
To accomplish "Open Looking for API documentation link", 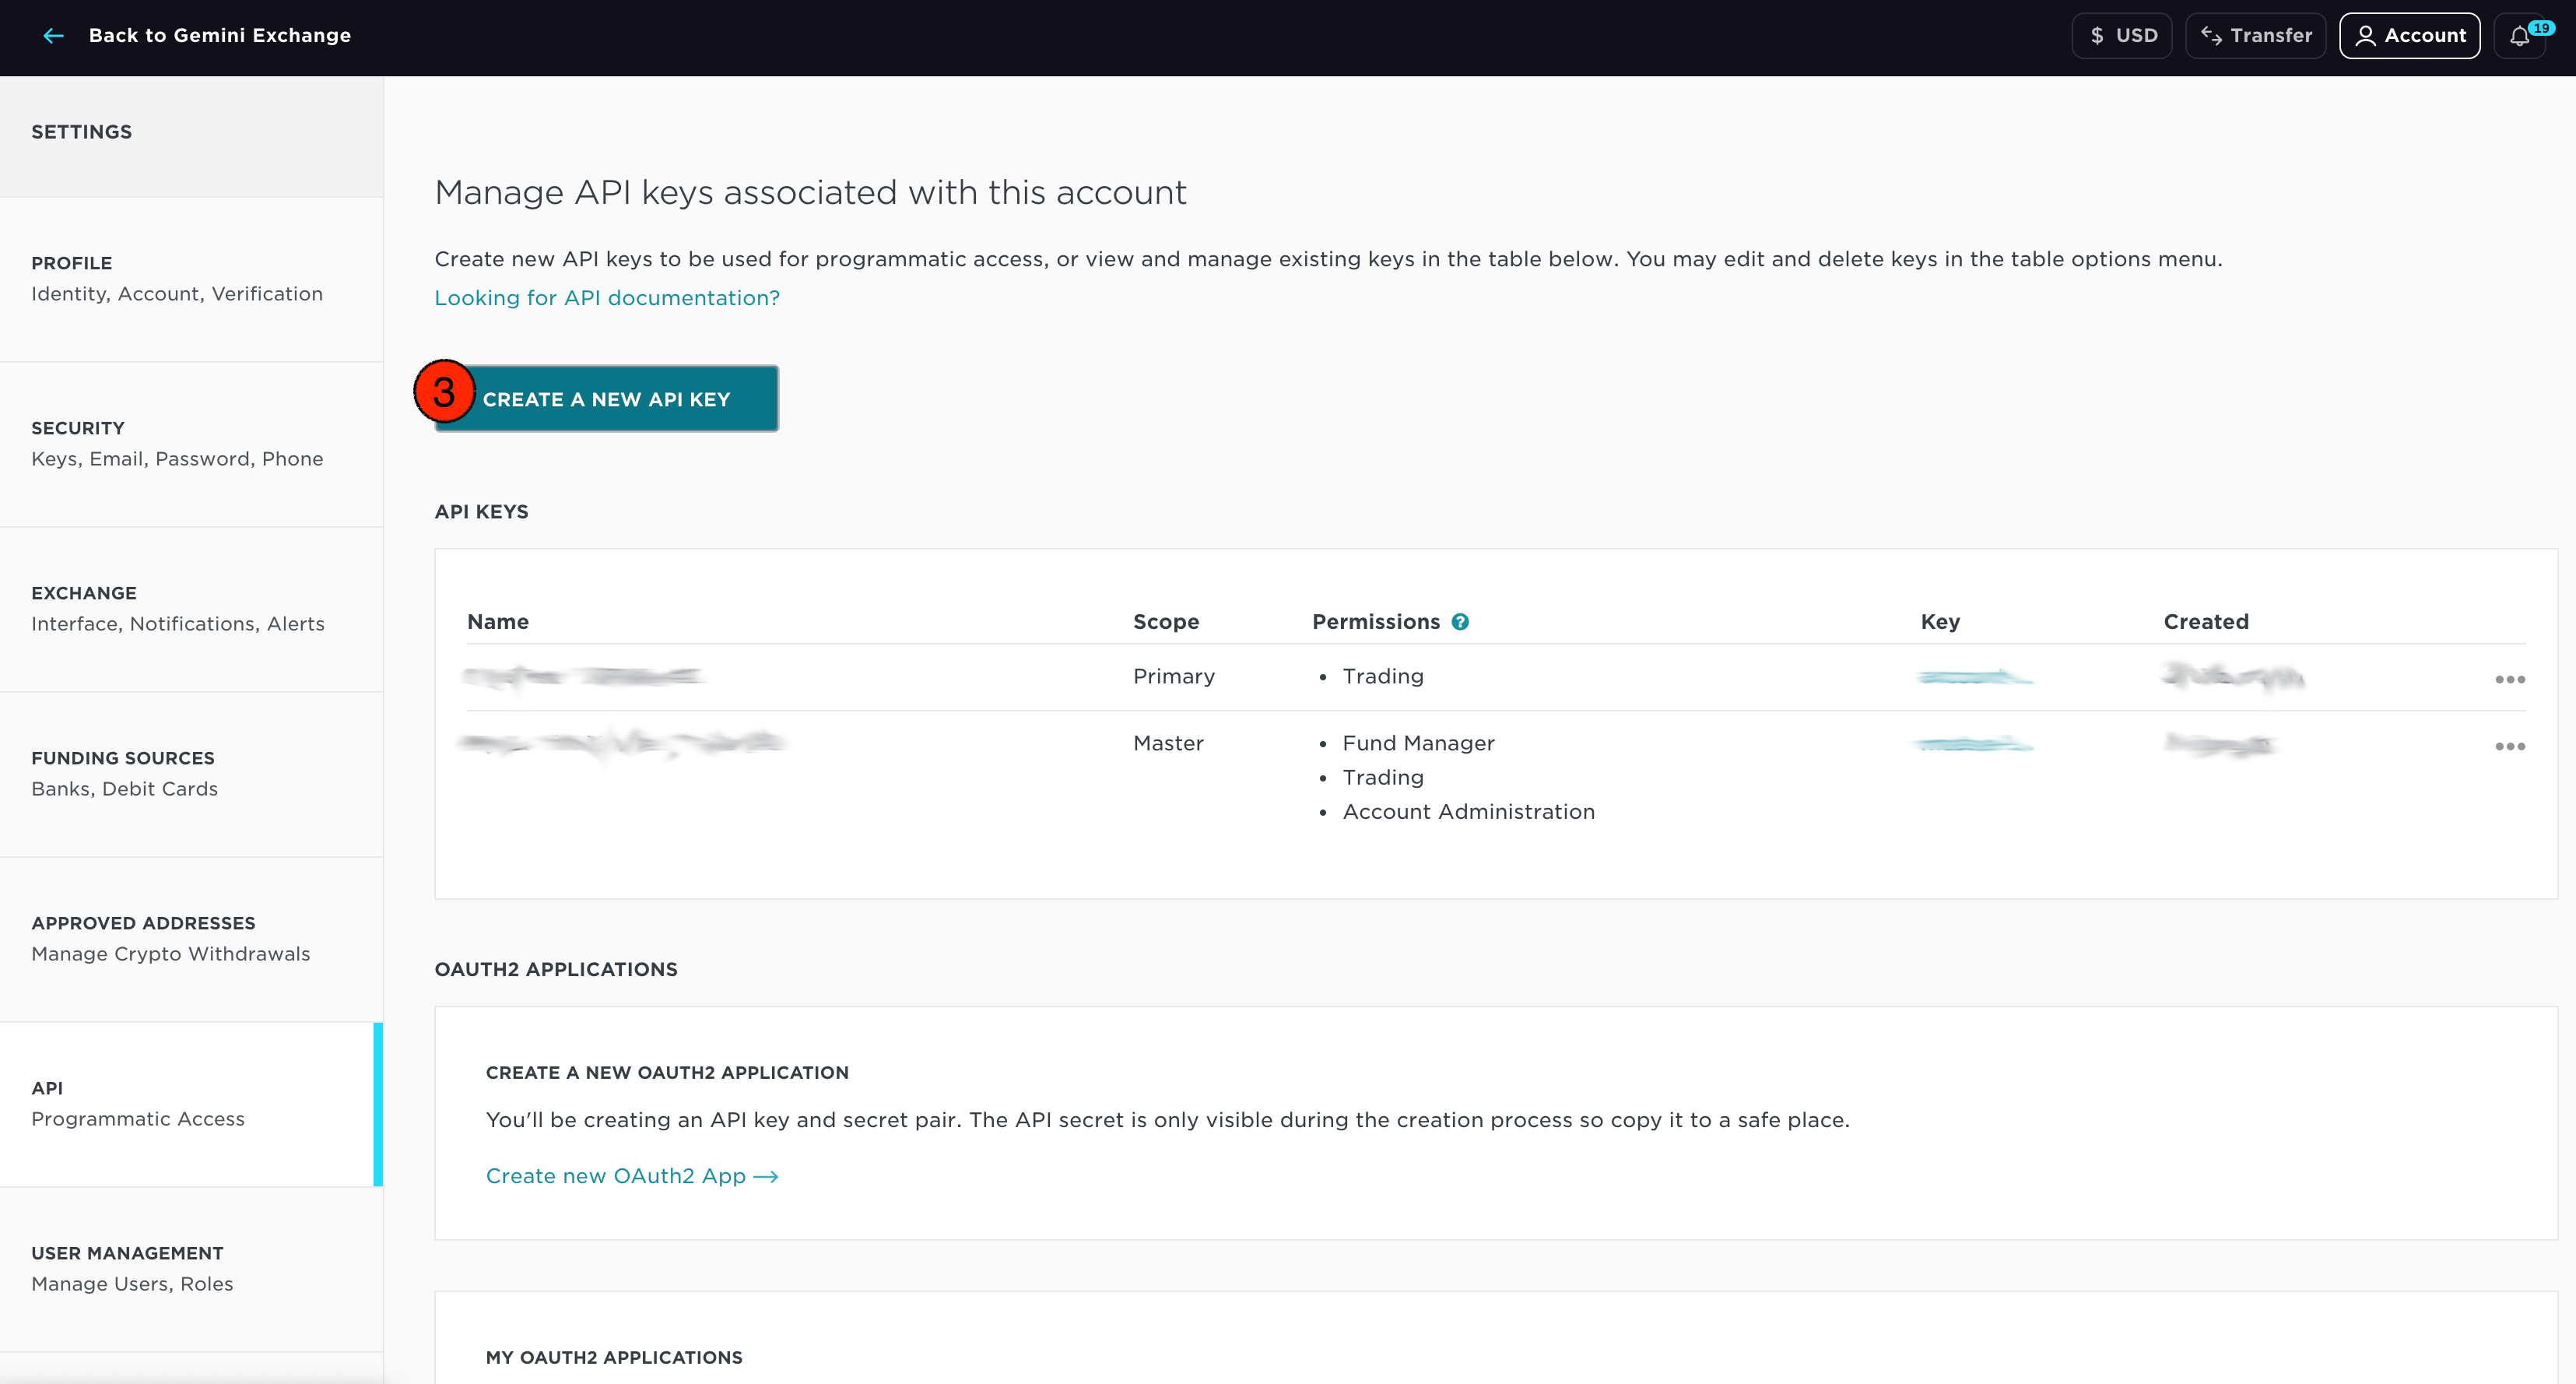I will (x=607, y=298).
